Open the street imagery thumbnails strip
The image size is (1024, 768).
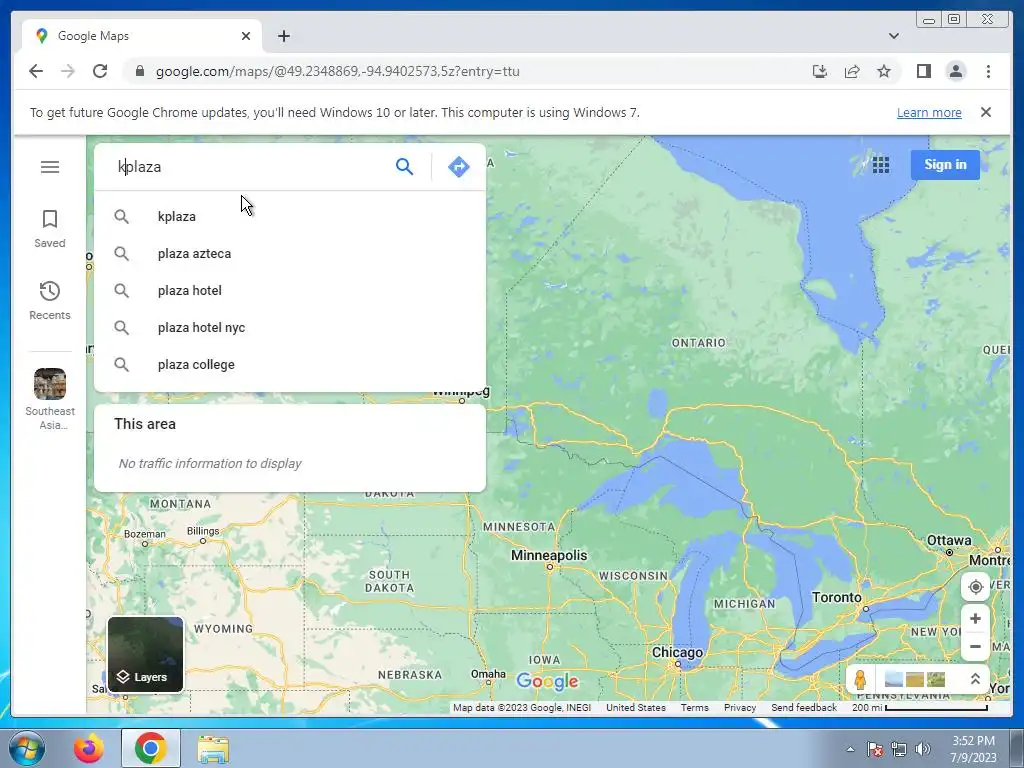pyautogui.click(x=914, y=680)
